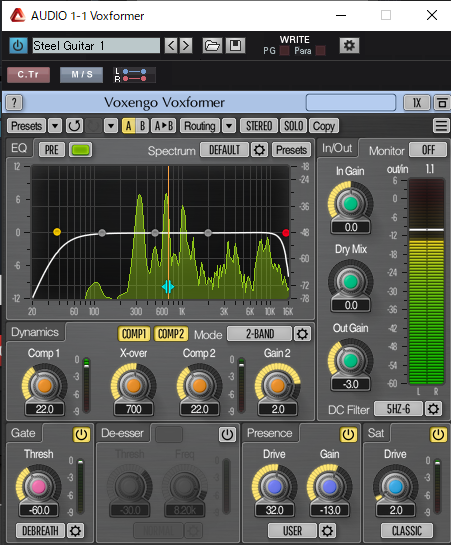Viewport: 451px width, 545px height.
Task: Click the window size icon beside 1X
Action: [x=442, y=103]
